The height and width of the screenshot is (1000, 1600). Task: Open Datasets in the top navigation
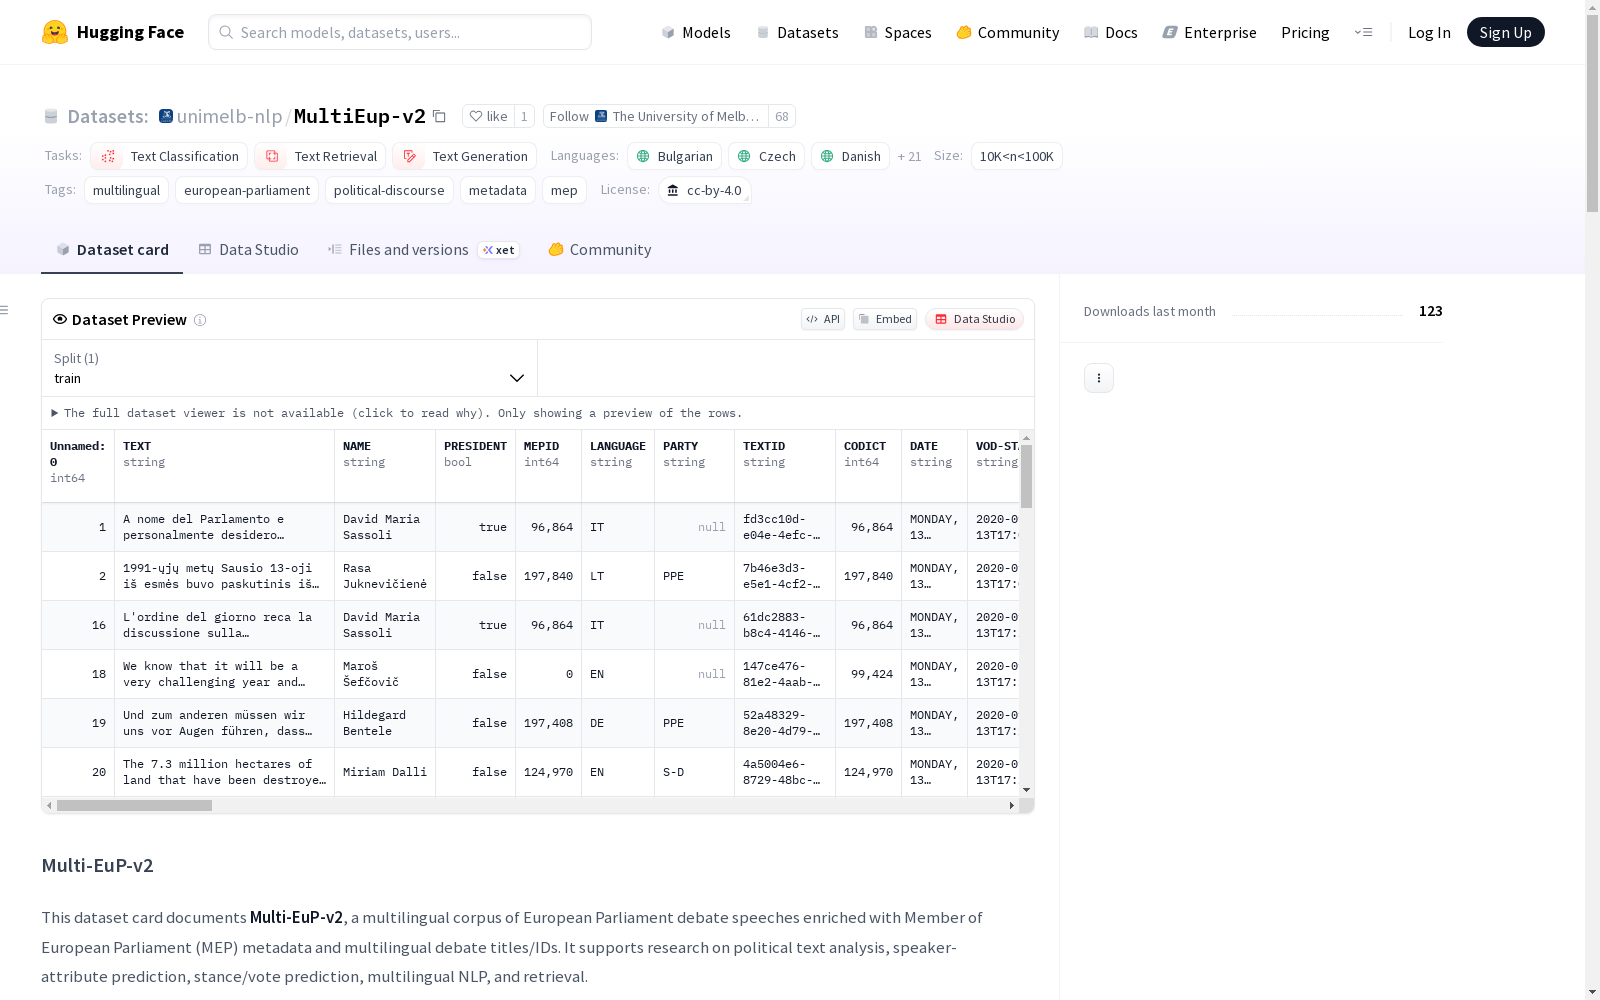(x=797, y=32)
